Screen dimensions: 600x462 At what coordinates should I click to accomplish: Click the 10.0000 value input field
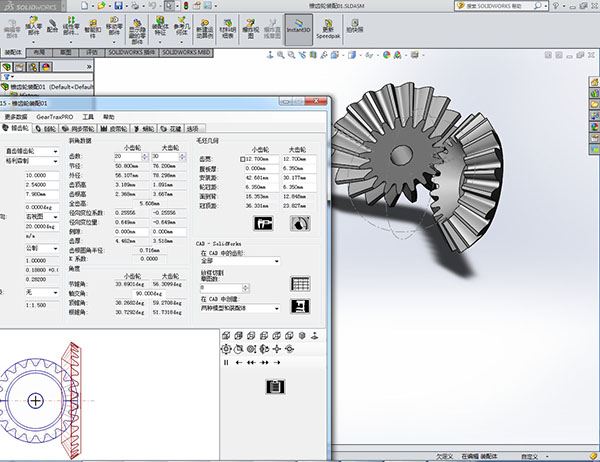tap(42, 175)
